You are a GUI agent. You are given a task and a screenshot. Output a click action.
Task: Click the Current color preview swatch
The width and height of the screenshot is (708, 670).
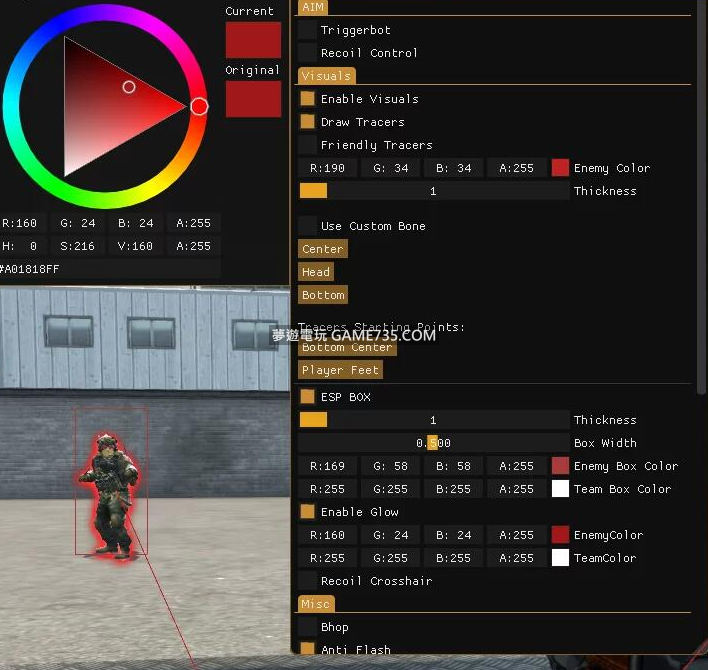tap(253, 41)
